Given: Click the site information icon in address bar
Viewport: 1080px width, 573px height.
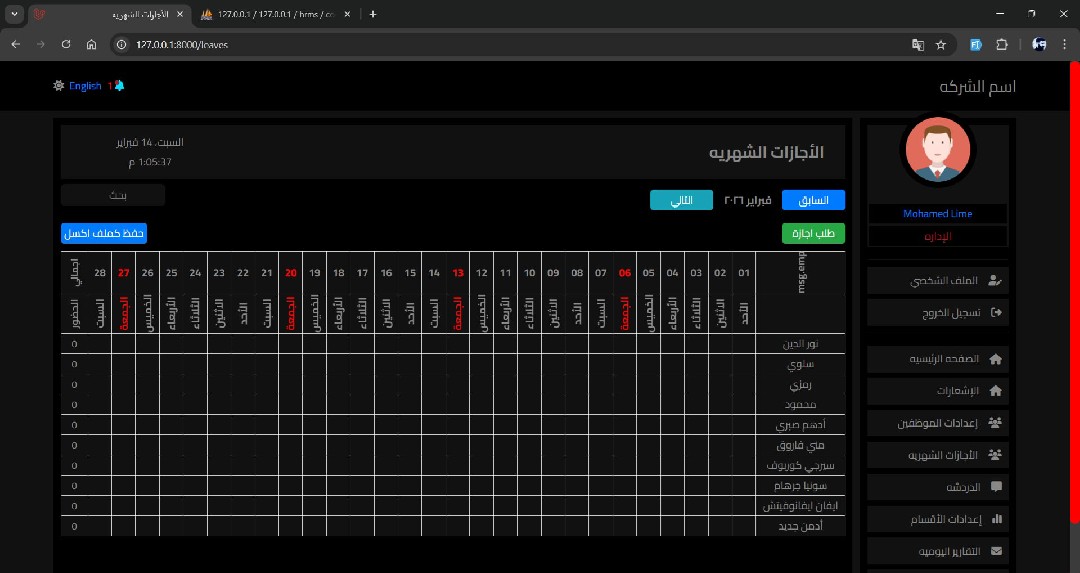Looking at the screenshot, I should (122, 44).
